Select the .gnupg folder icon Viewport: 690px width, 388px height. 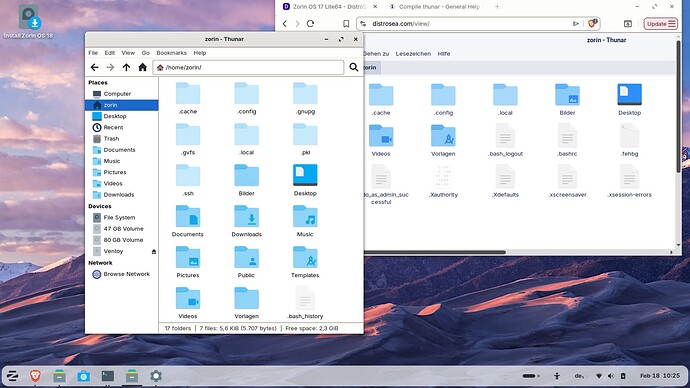click(305, 93)
